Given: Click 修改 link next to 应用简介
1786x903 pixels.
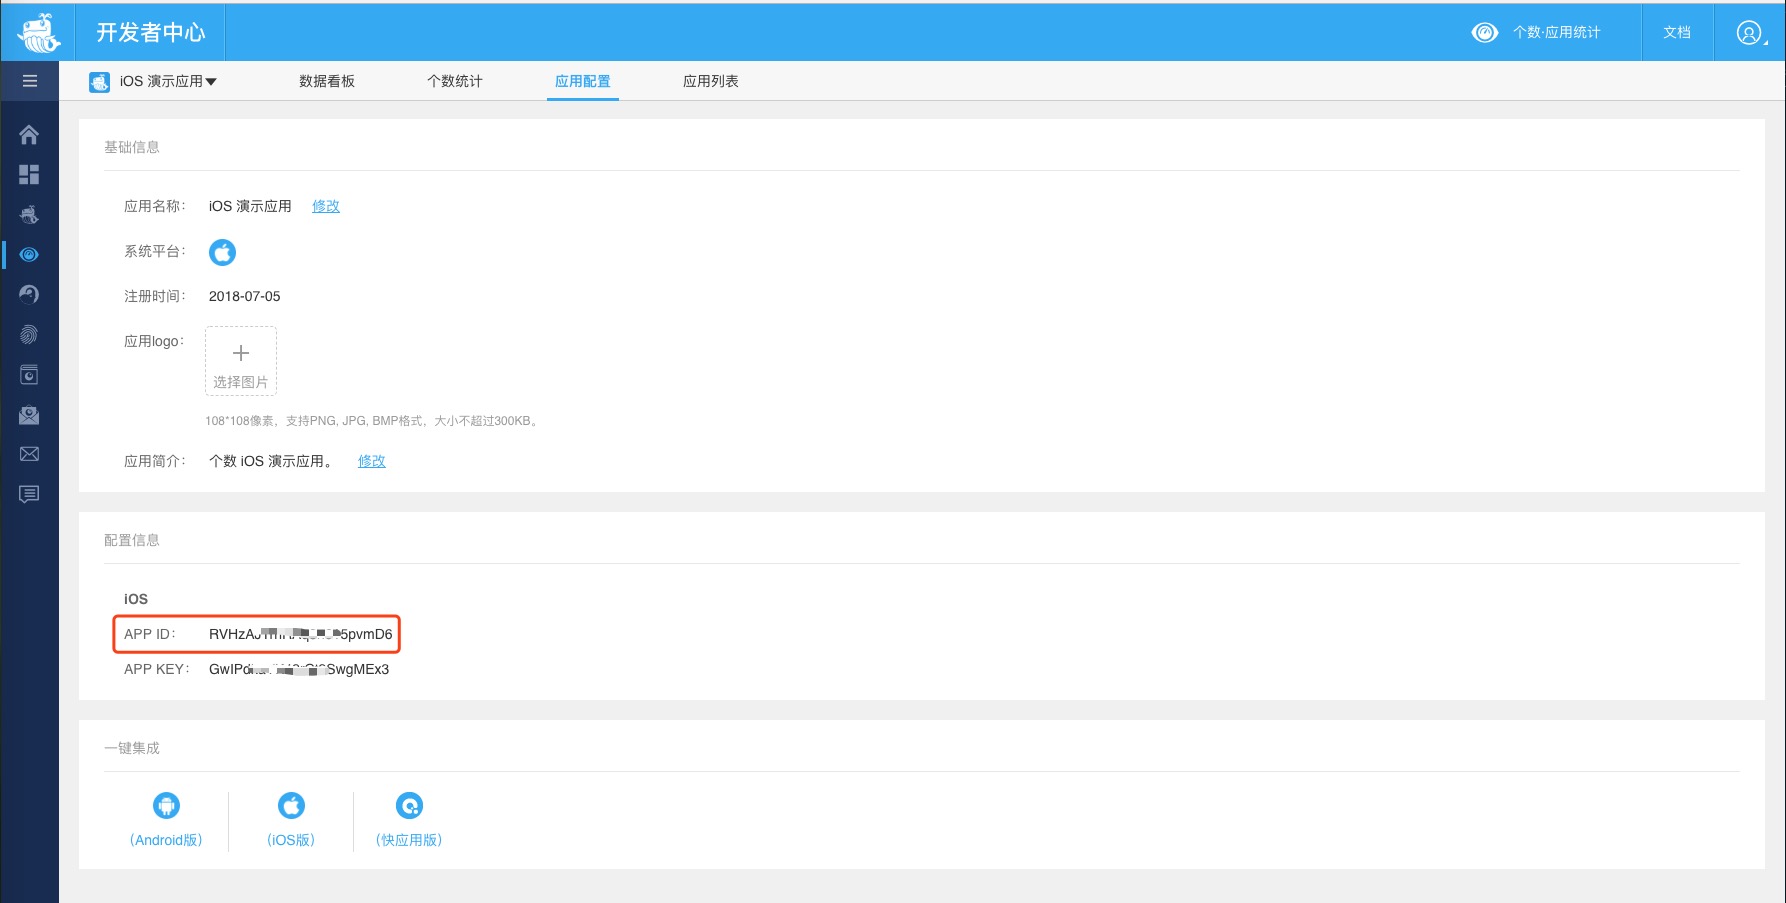Looking at the screenshot, I should coord(372,461).
